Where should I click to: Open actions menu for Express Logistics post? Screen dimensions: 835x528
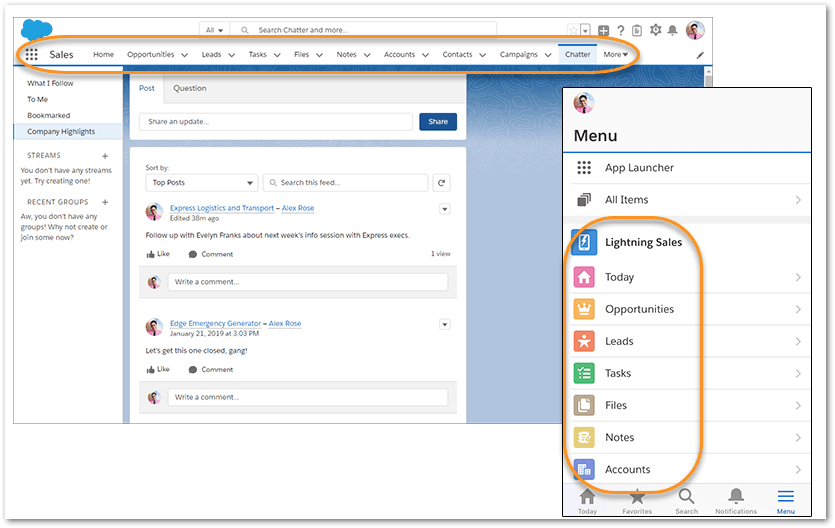[445, 209]
